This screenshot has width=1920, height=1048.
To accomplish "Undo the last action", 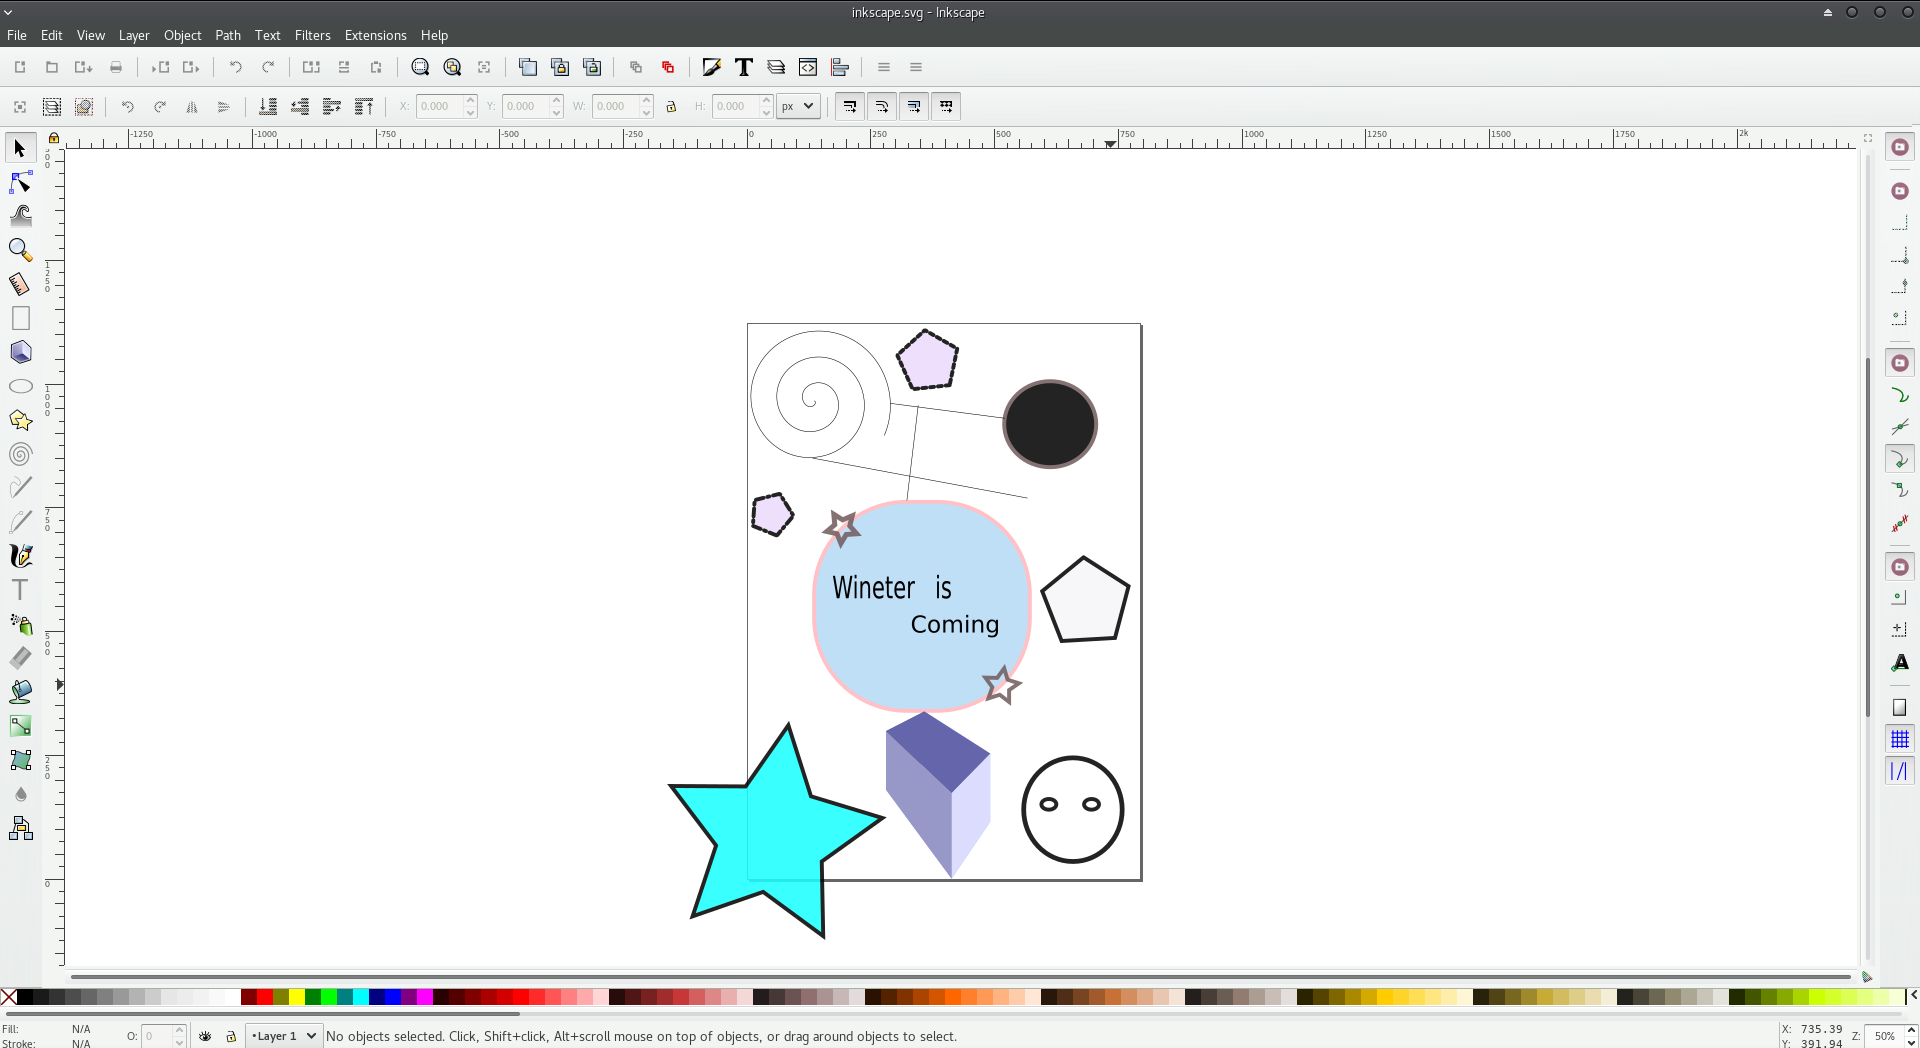I will pyautogui.click(x=235, y=67).
